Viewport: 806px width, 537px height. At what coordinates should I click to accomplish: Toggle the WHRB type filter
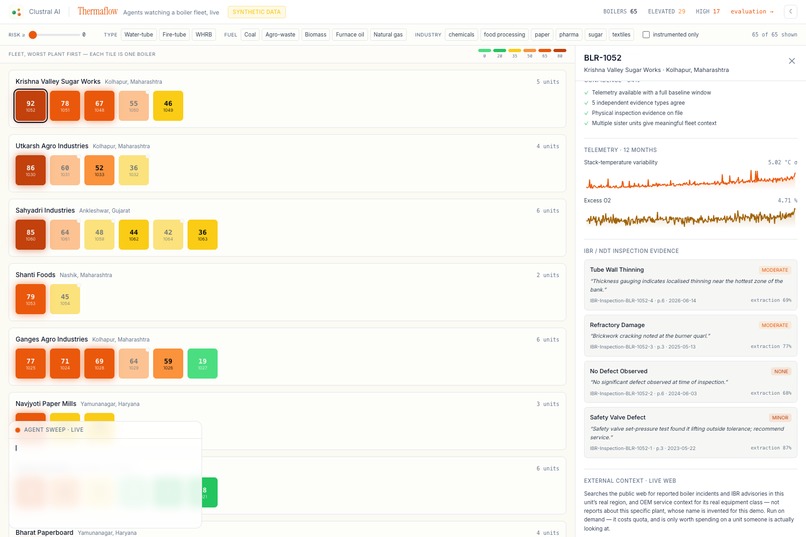(204, 35)
